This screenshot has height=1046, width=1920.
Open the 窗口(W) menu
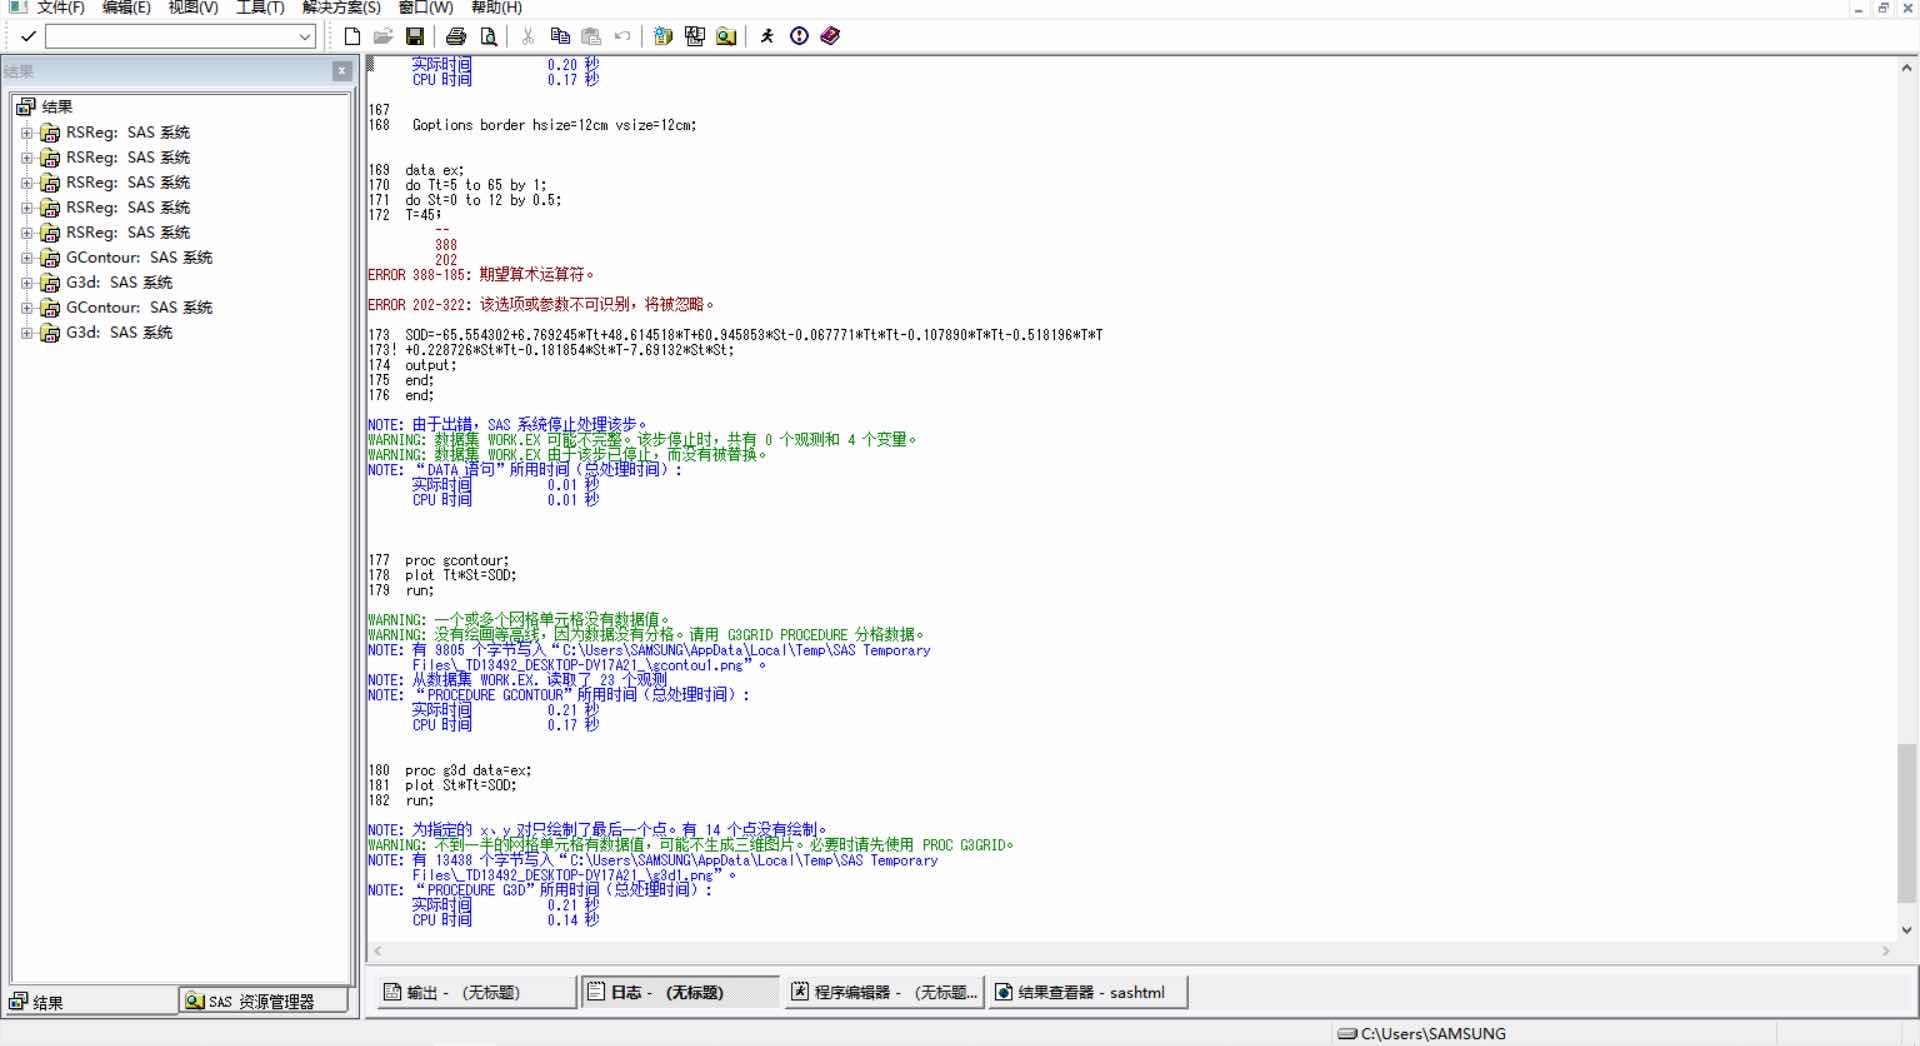coord(426,7)
